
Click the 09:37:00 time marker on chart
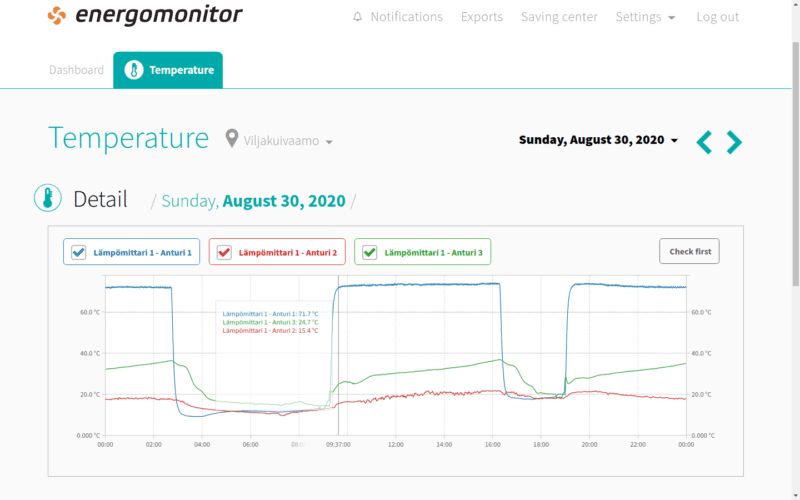pos(338,444)
